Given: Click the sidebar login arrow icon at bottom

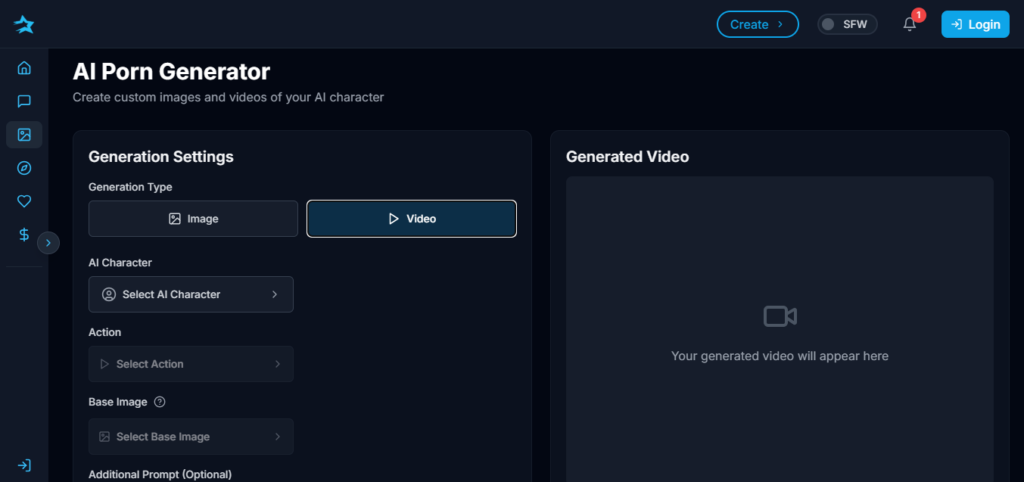Looking at the screenshot, I should point(24,466).
